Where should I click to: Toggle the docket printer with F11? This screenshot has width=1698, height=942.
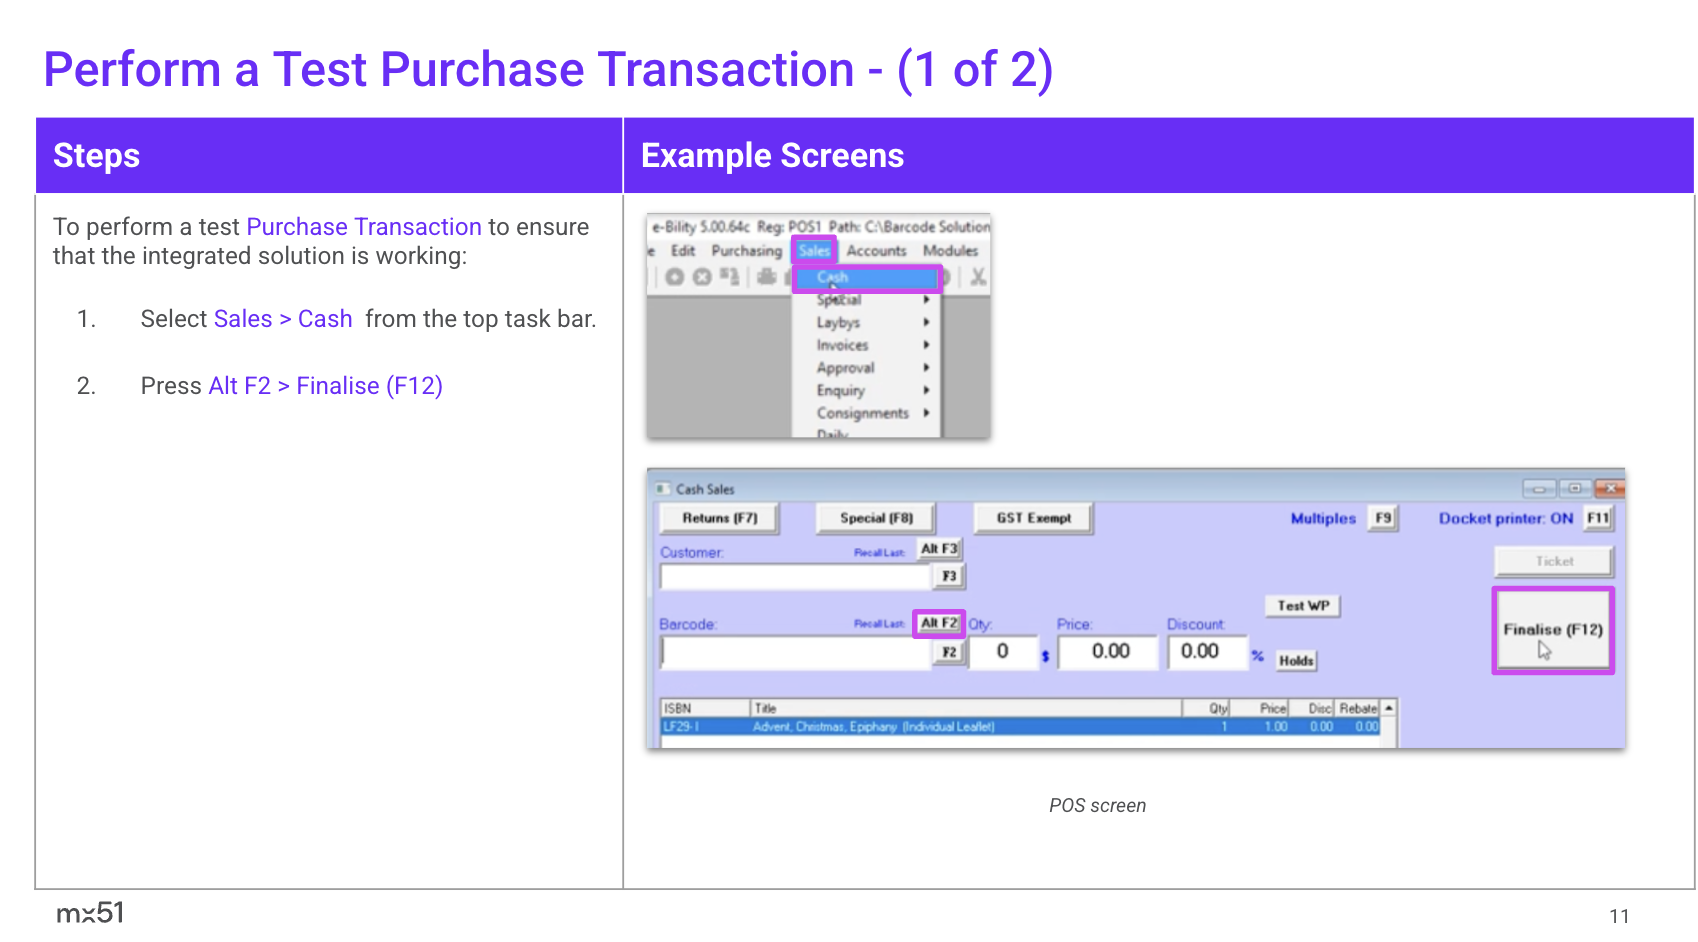point(1597,518)
